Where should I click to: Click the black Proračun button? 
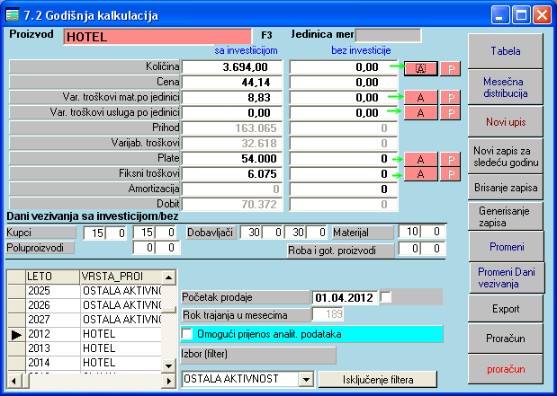(505, 338)
